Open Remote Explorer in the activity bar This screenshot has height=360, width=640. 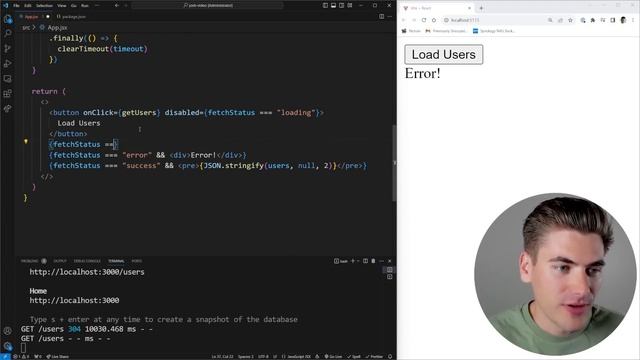point(7,78)
